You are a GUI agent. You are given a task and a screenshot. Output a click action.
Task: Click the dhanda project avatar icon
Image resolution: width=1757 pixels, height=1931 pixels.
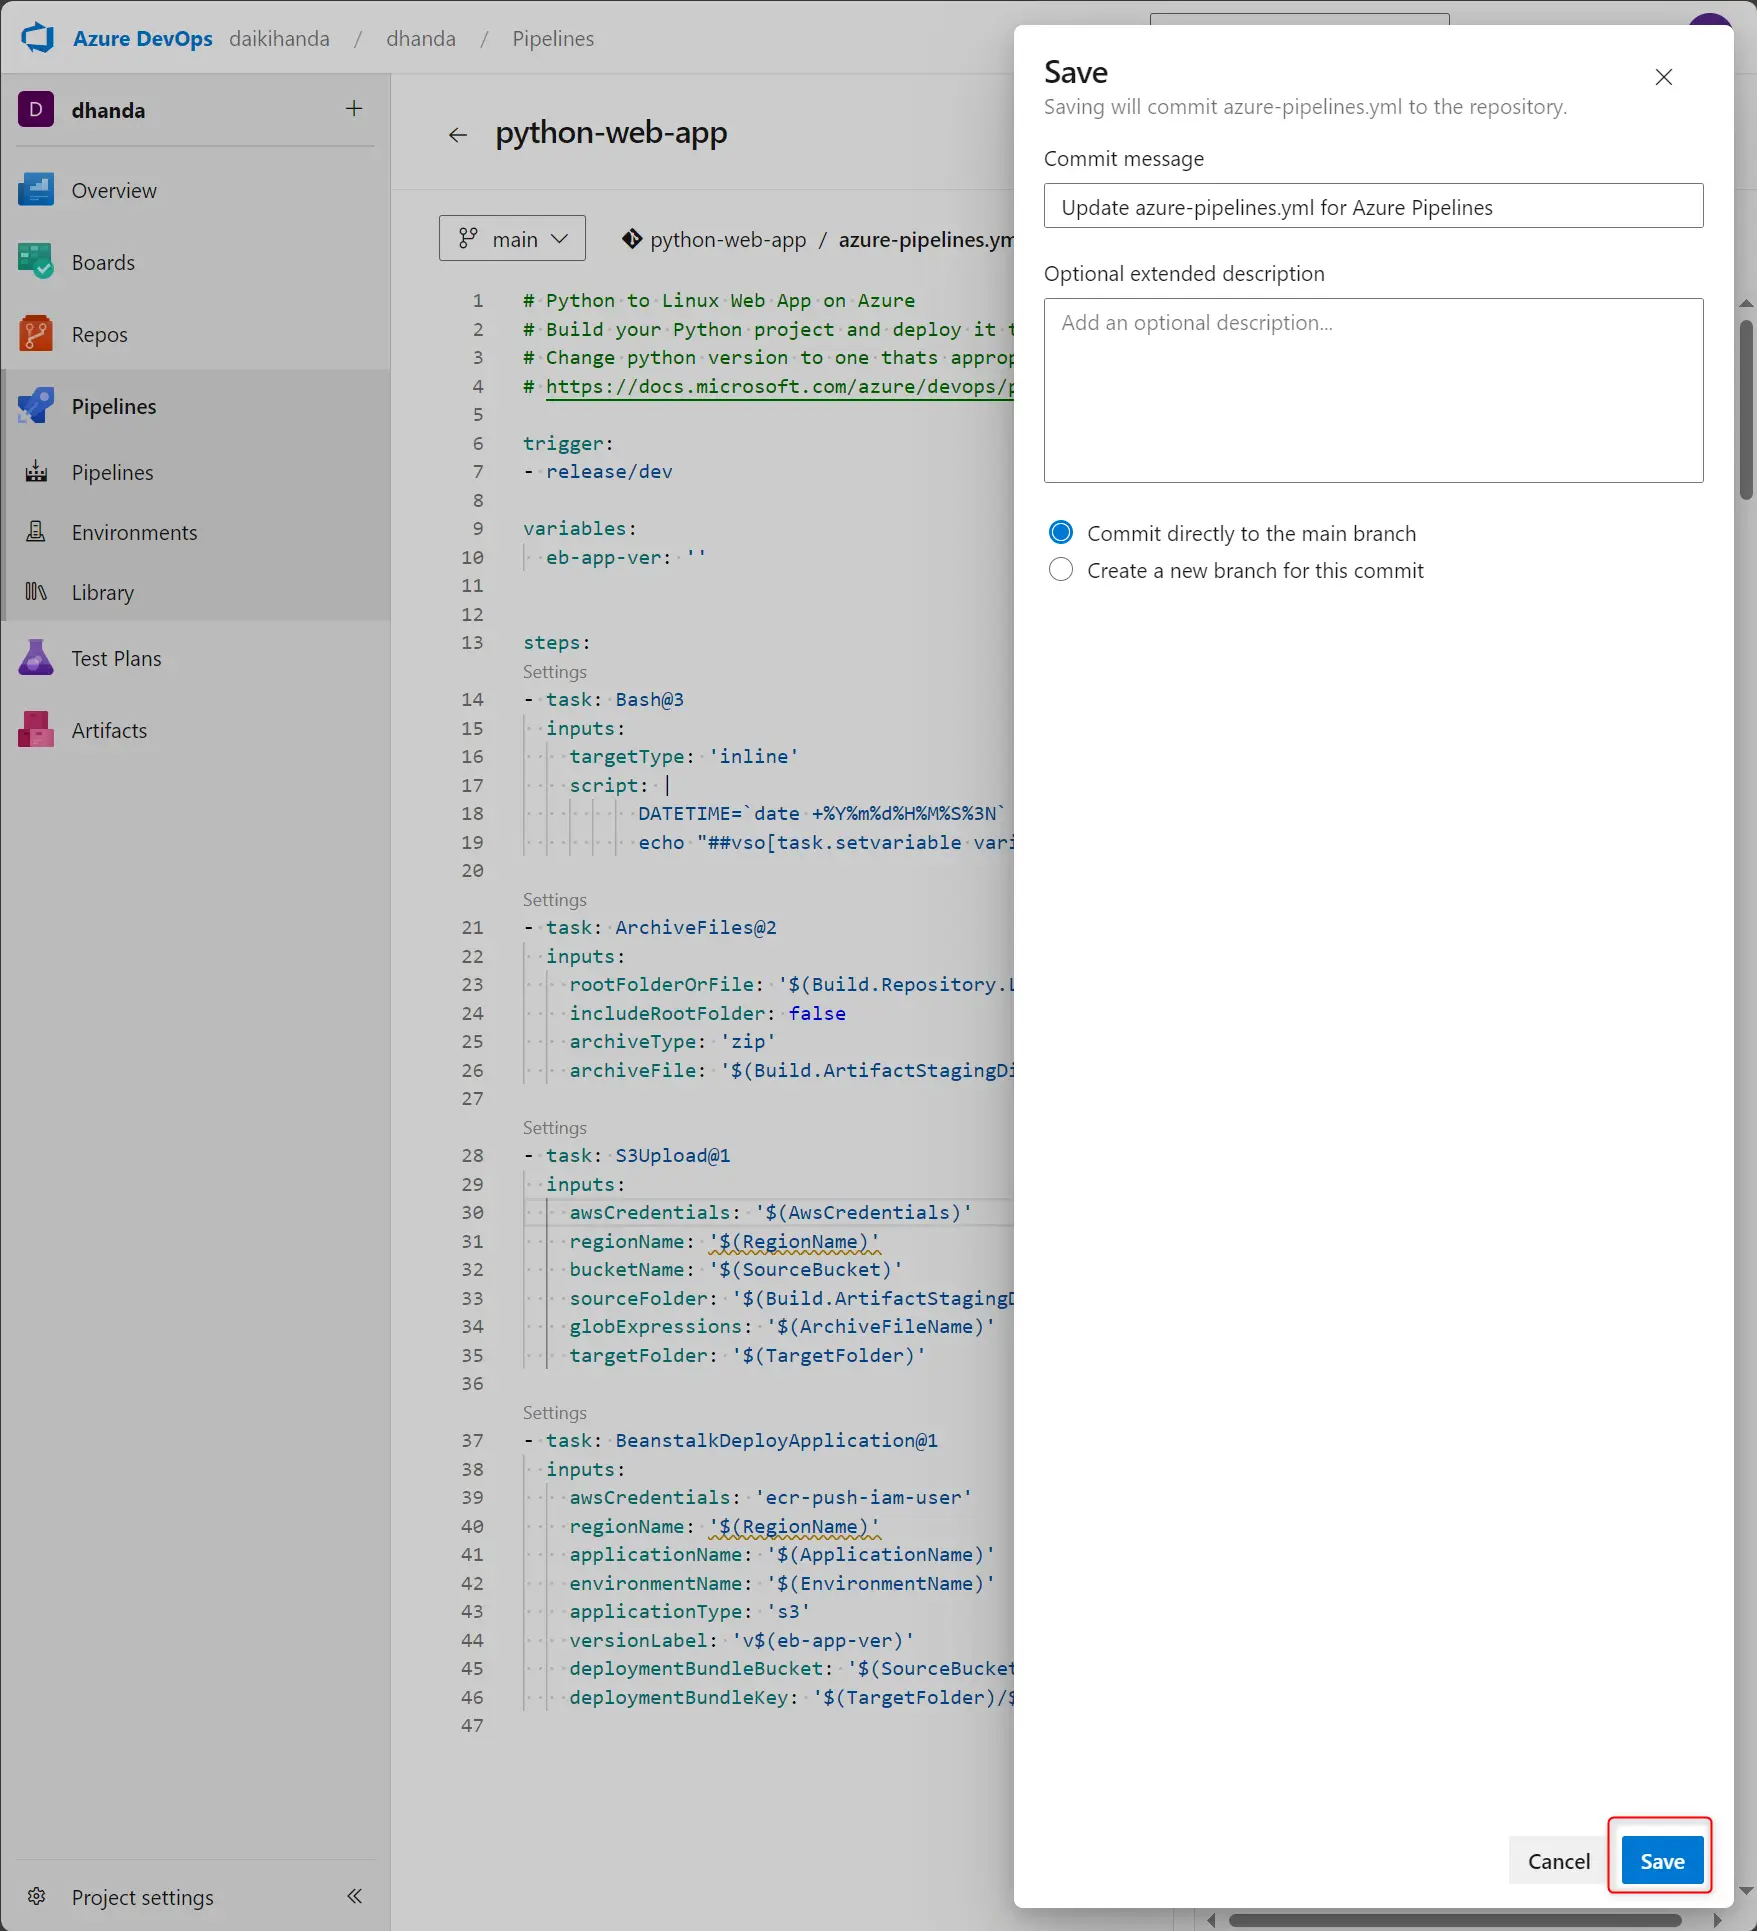[x=36, y=109]
